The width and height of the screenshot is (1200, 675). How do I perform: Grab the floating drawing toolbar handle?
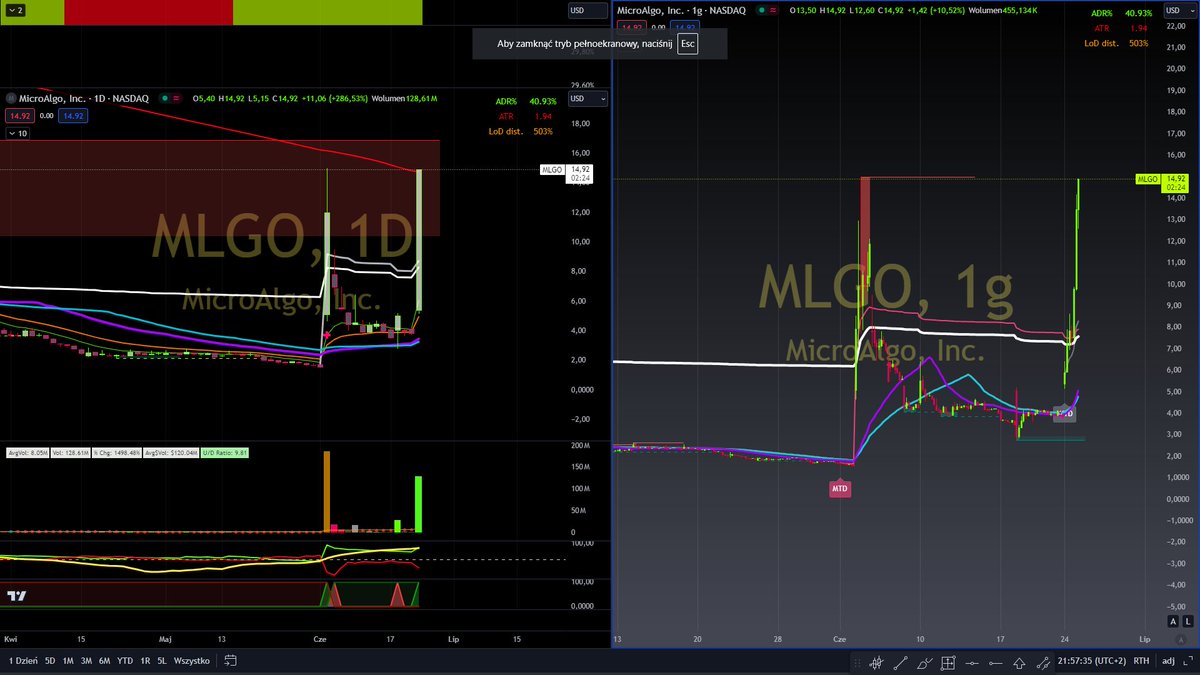pos(858,662)
